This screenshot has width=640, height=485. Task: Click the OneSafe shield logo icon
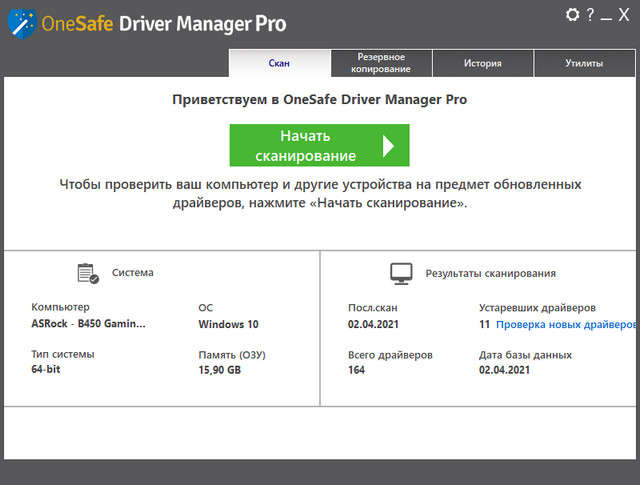pos(18,20)
